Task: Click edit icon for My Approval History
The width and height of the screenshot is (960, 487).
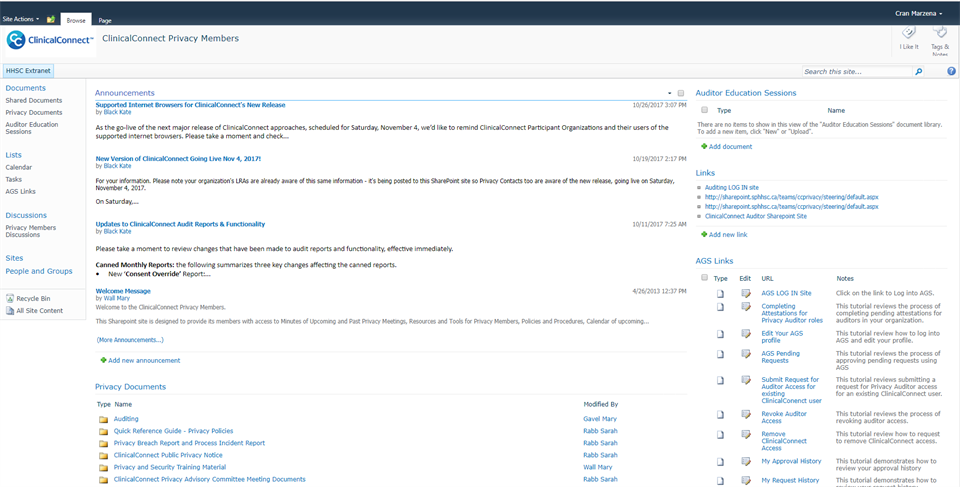Action: coord(746,461)
